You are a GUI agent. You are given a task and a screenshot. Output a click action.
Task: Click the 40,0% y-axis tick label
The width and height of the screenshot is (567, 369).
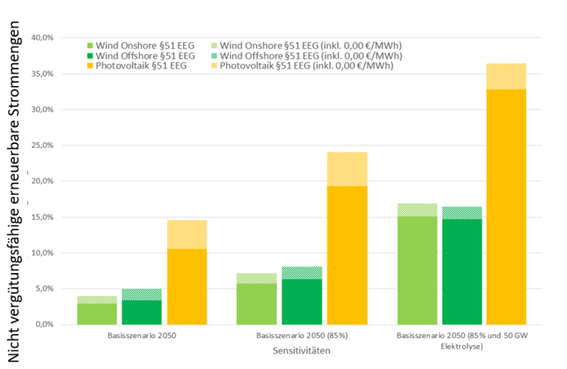(x=42, y=38)
